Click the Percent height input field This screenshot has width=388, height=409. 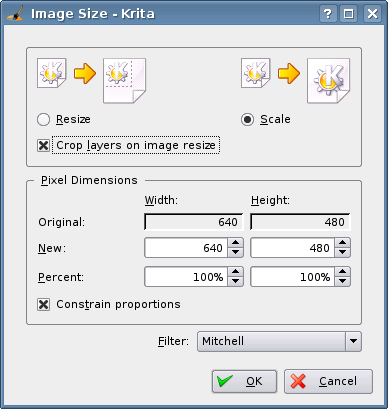[x=293, y=277]
